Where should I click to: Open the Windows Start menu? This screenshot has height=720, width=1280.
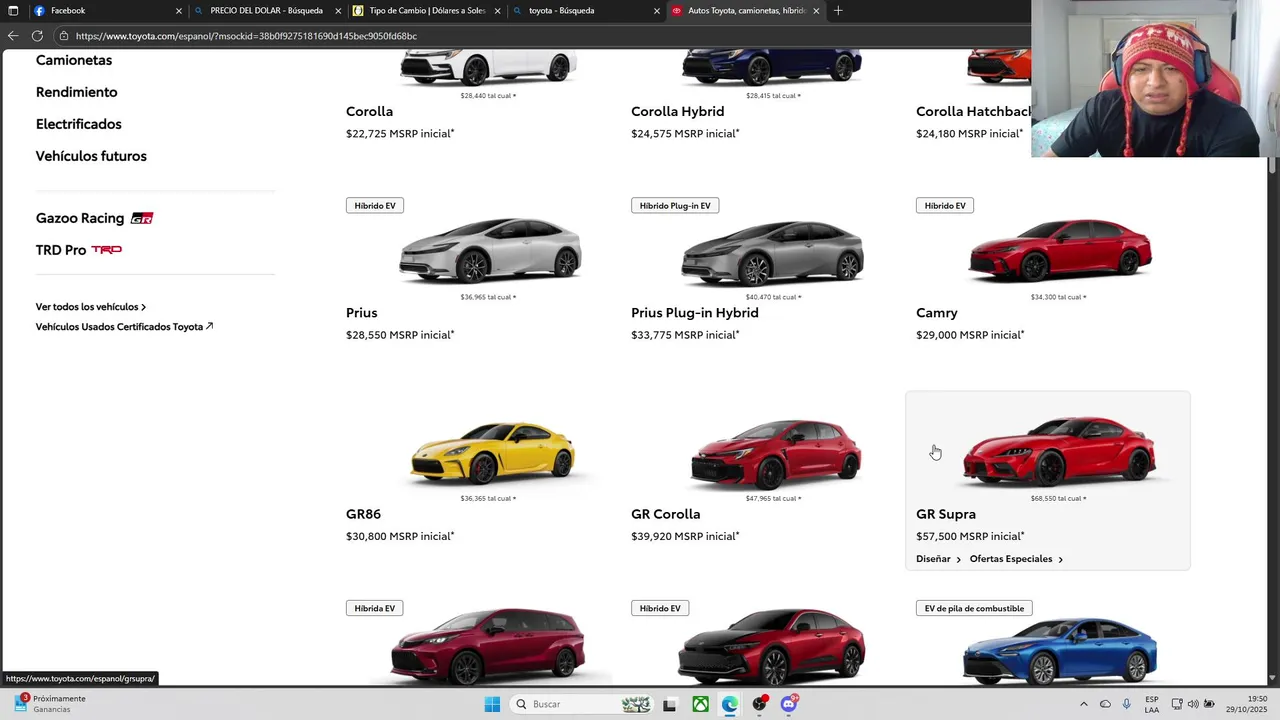coord(492,704)
